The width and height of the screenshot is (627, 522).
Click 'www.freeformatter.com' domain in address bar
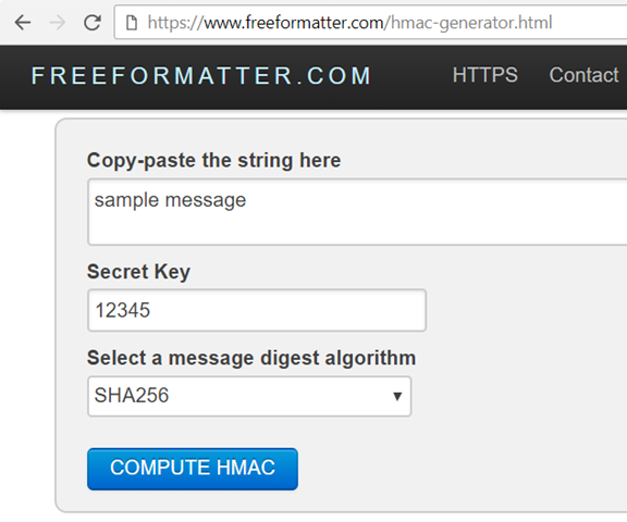(x=291, y=22)
